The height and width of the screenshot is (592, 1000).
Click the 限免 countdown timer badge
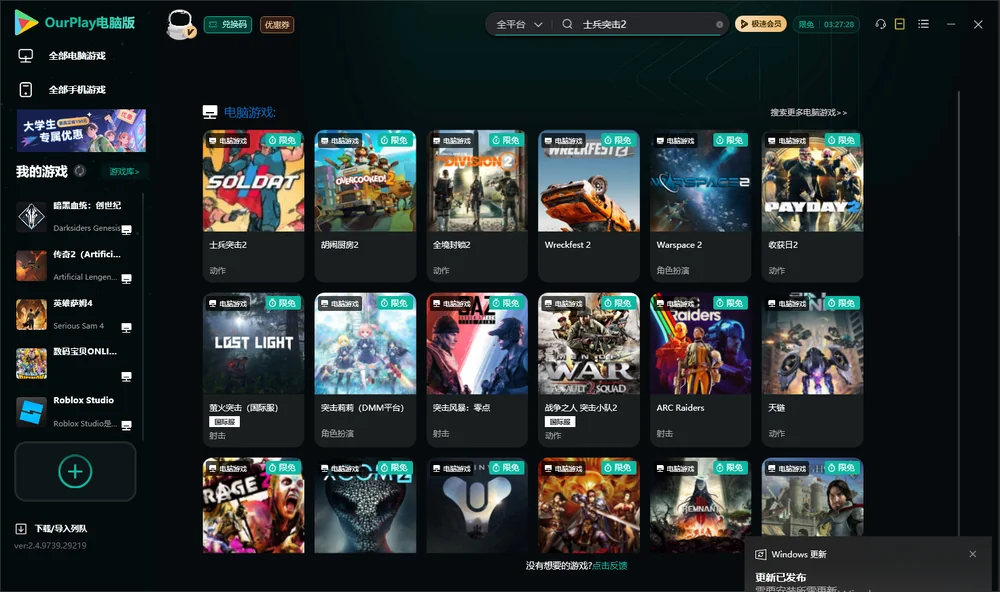pyautogui.click(x=826, y=24)
